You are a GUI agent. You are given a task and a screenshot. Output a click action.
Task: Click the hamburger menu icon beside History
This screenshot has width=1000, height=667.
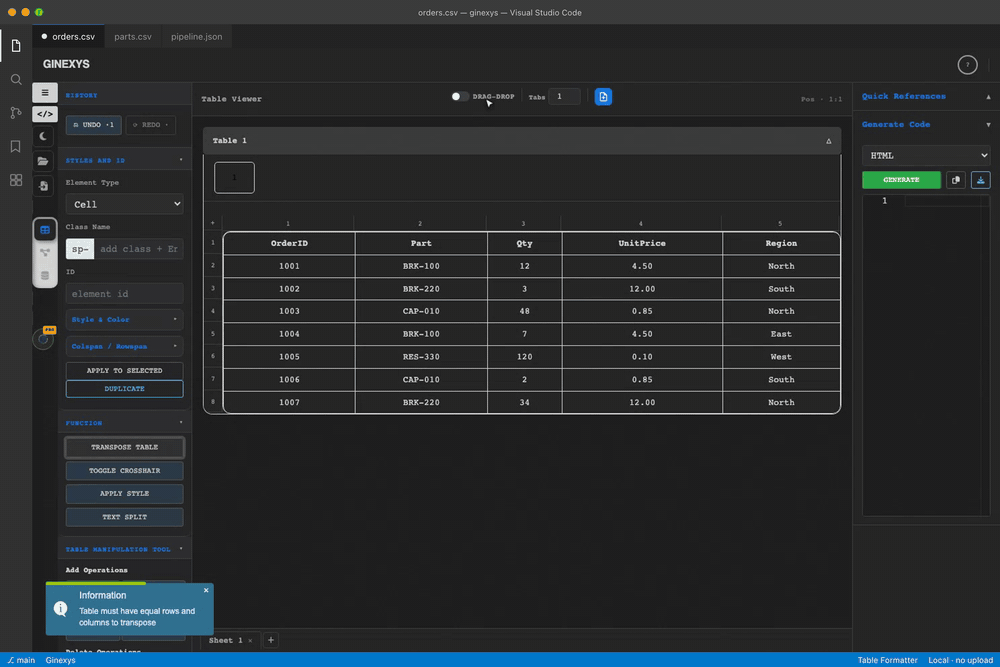45,92
